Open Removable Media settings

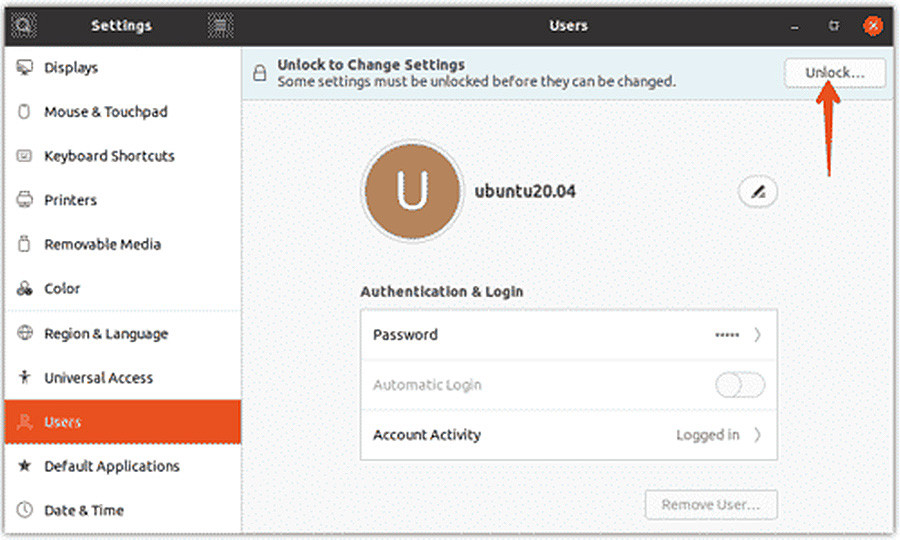tap(102, 244)
